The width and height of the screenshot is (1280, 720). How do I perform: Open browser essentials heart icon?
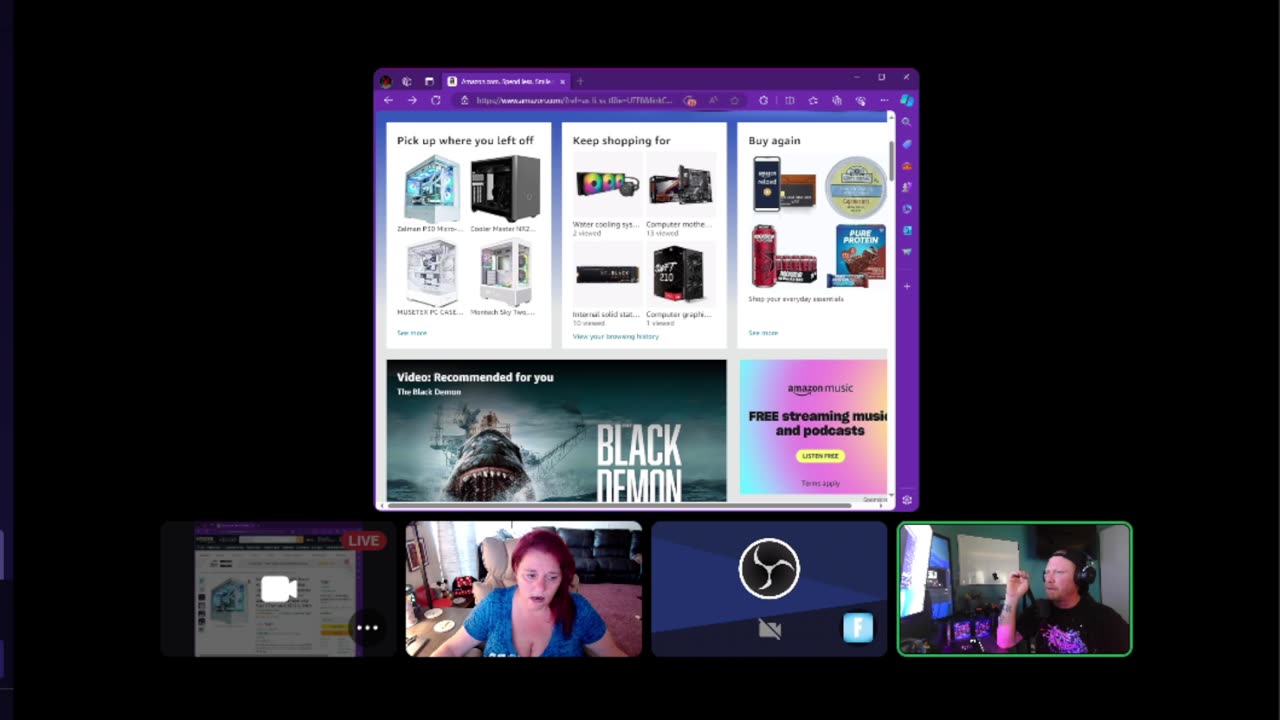860,100
